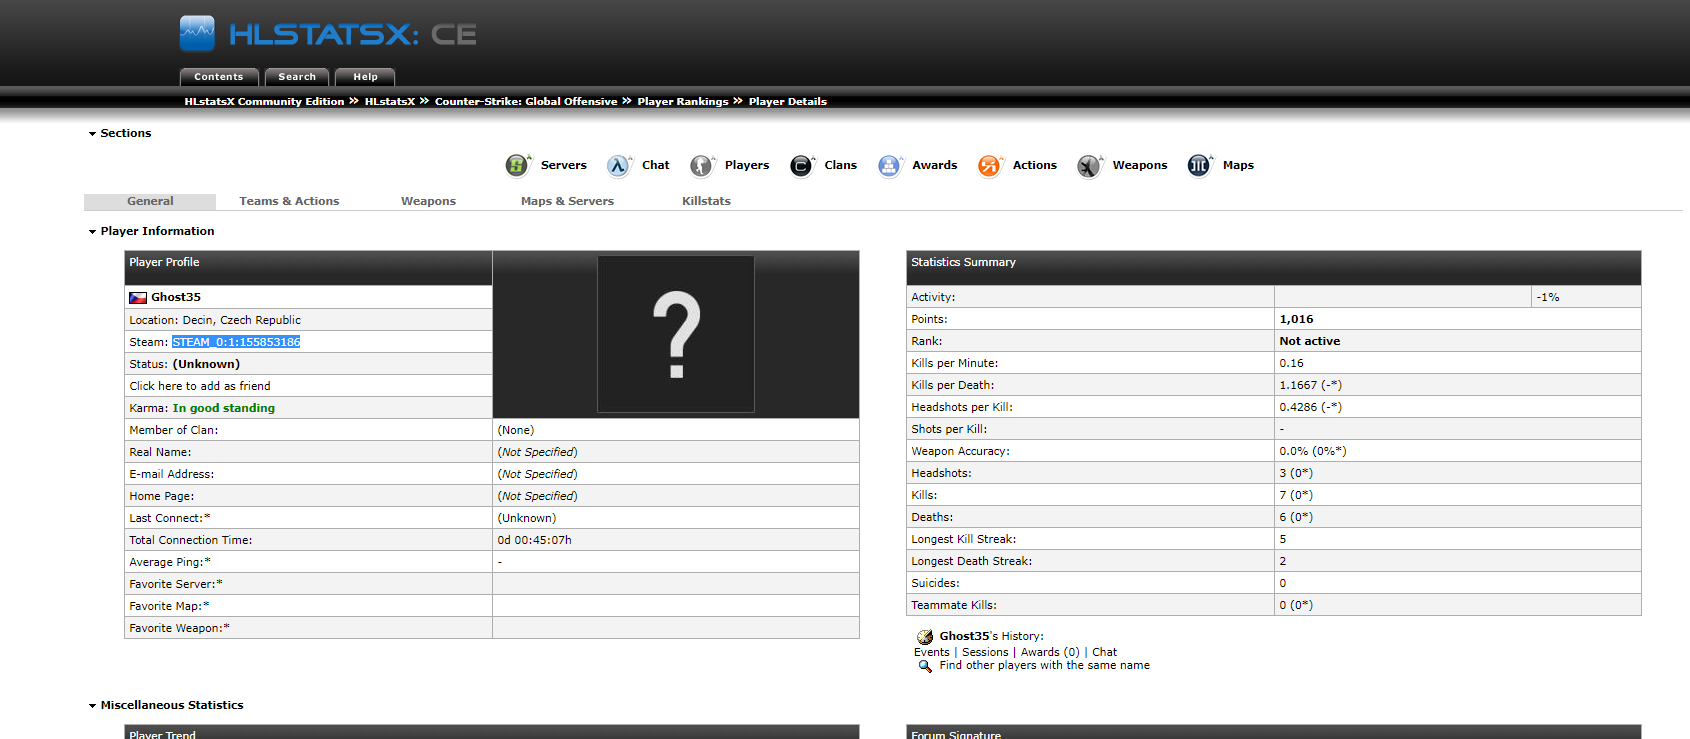Collapse the Miscellaneous Statistics section

point(93,705)
